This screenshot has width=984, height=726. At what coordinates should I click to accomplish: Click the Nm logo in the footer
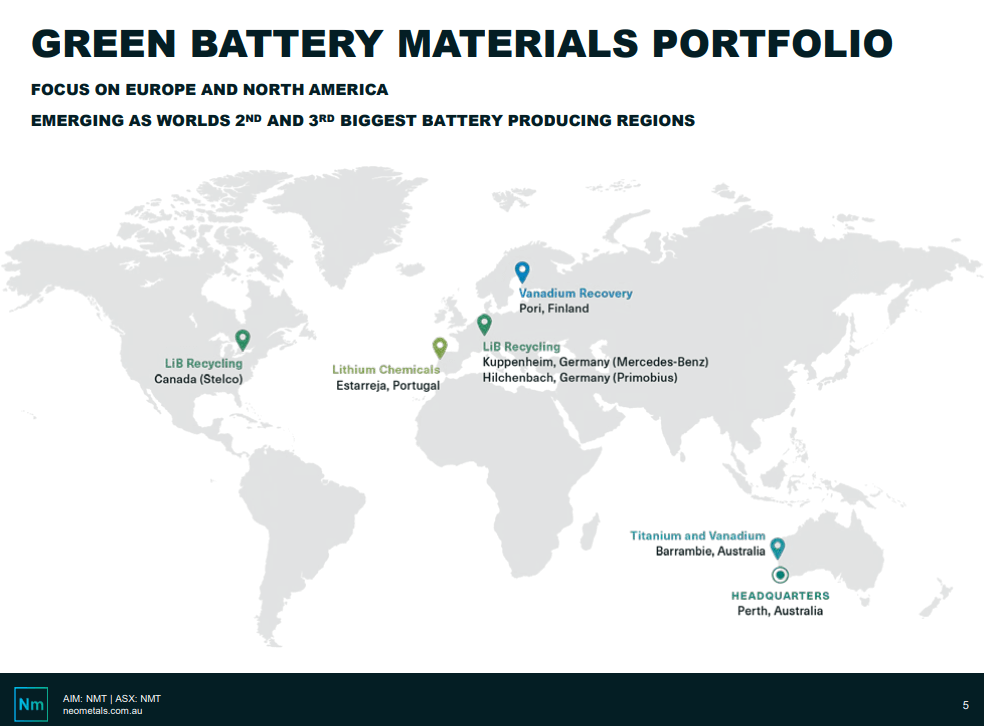[31, 704]
